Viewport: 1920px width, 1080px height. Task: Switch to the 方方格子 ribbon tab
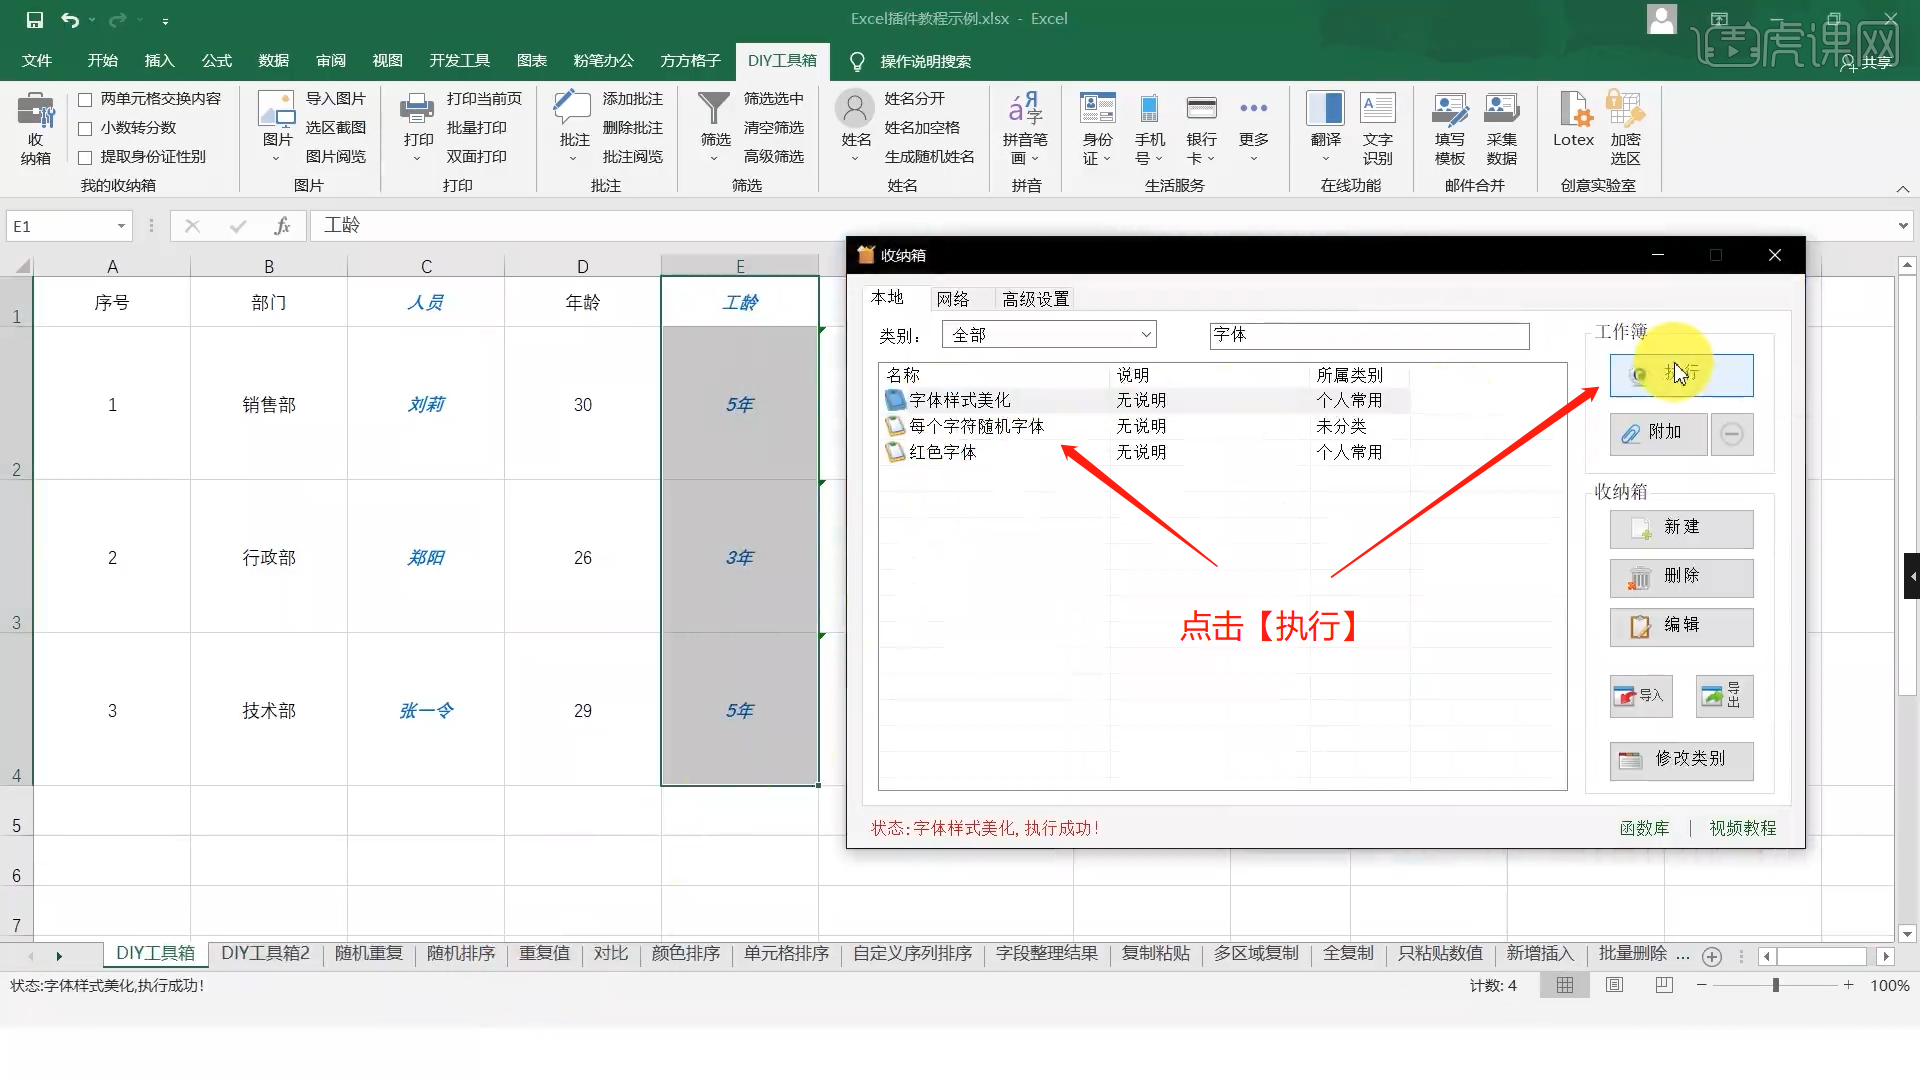pyautogui.click(x=690, y=61)
